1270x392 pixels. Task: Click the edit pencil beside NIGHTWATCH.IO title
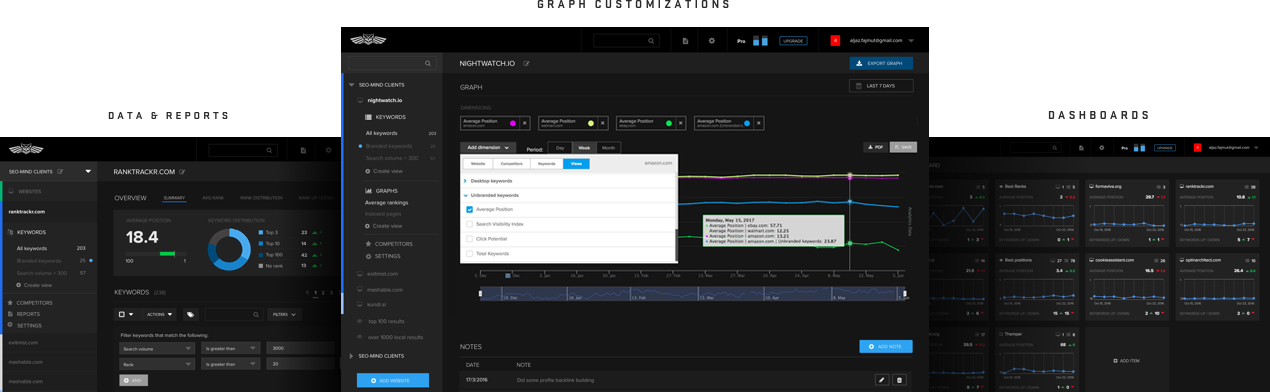coord(527,63)
